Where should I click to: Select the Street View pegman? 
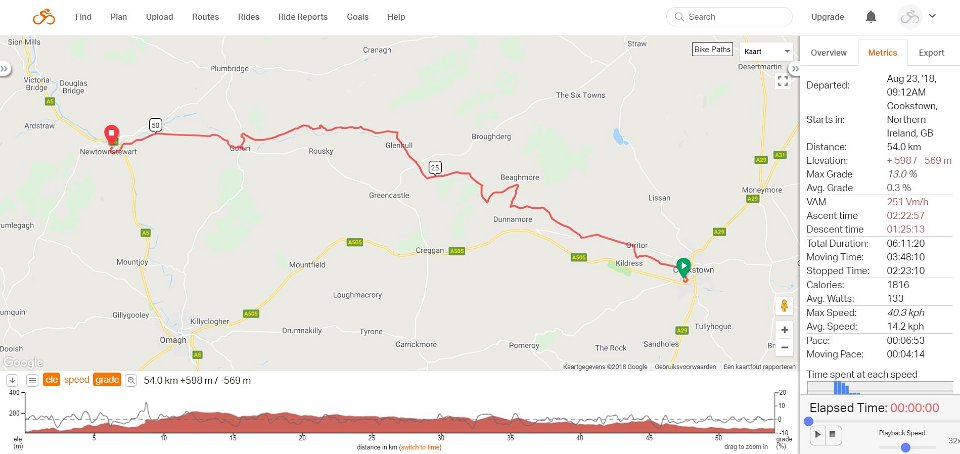(784, 305)
